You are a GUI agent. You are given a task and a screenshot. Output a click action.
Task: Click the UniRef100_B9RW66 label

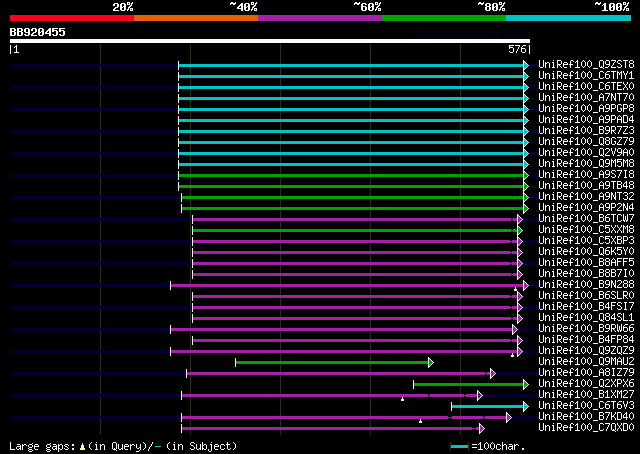click(x=586, y=329)
